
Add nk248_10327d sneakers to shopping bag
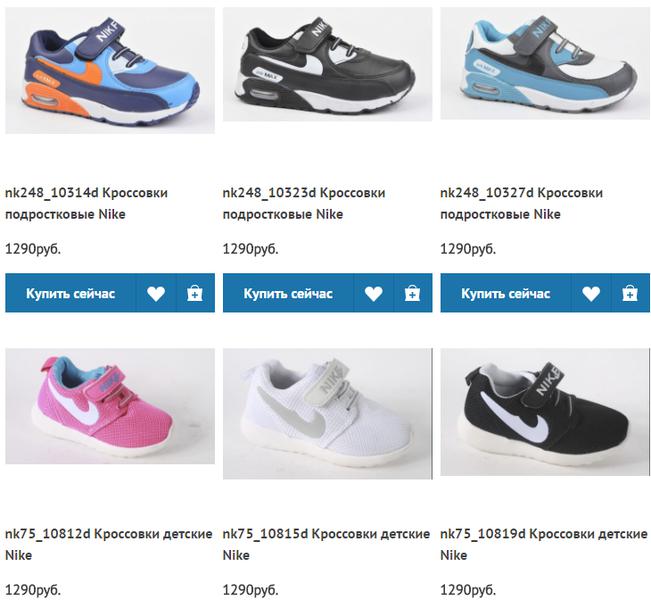(x=630, y=293)
